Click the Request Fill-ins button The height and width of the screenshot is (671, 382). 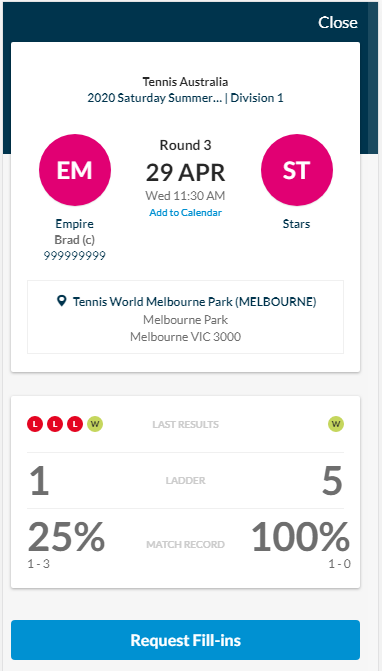click(186, 640)
